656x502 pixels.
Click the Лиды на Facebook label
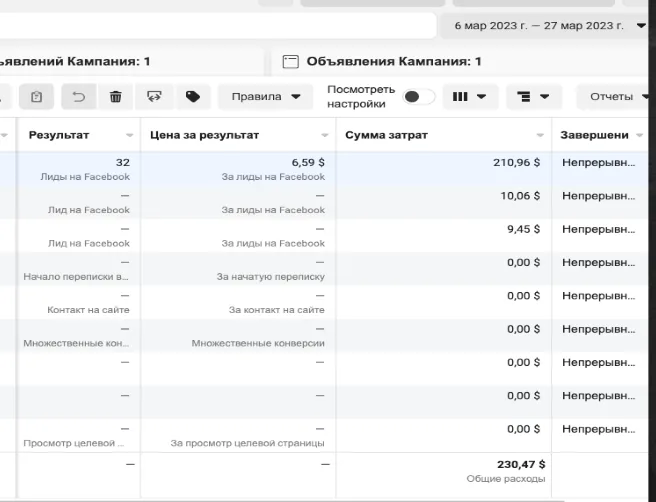(85, 177)
